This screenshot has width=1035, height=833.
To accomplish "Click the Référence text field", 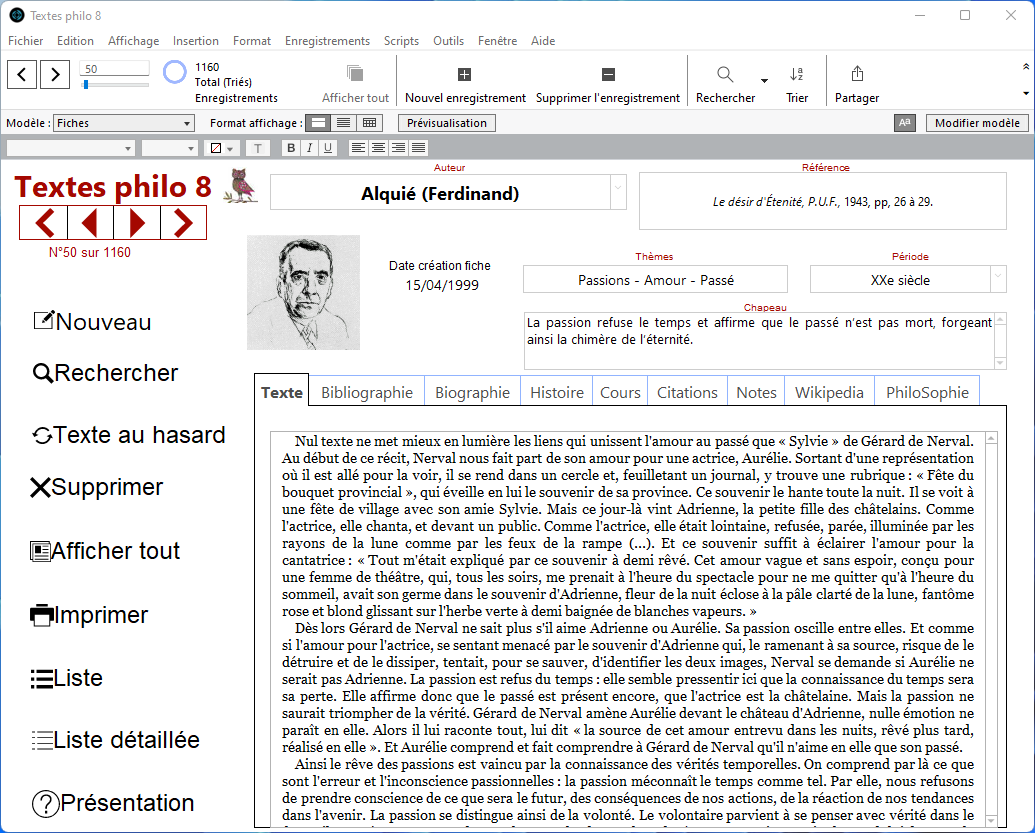I will click(822, 201).
